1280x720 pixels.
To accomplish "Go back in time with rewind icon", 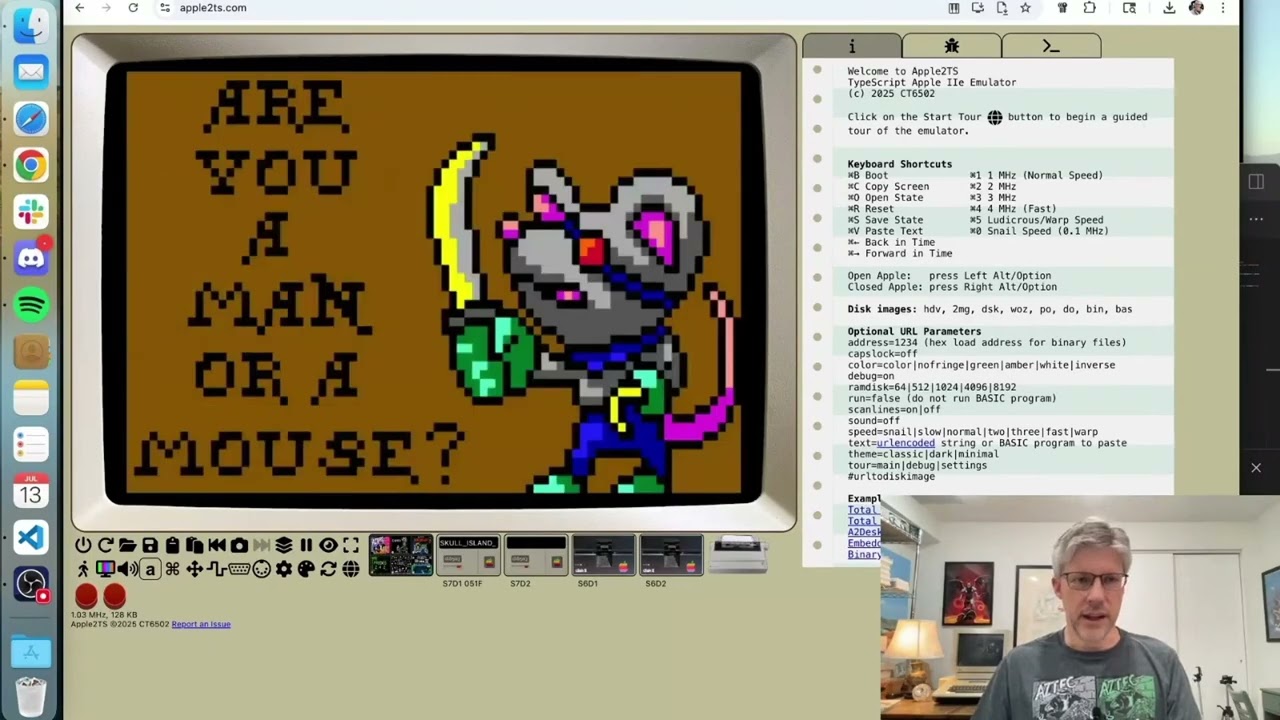I will 217,545.
